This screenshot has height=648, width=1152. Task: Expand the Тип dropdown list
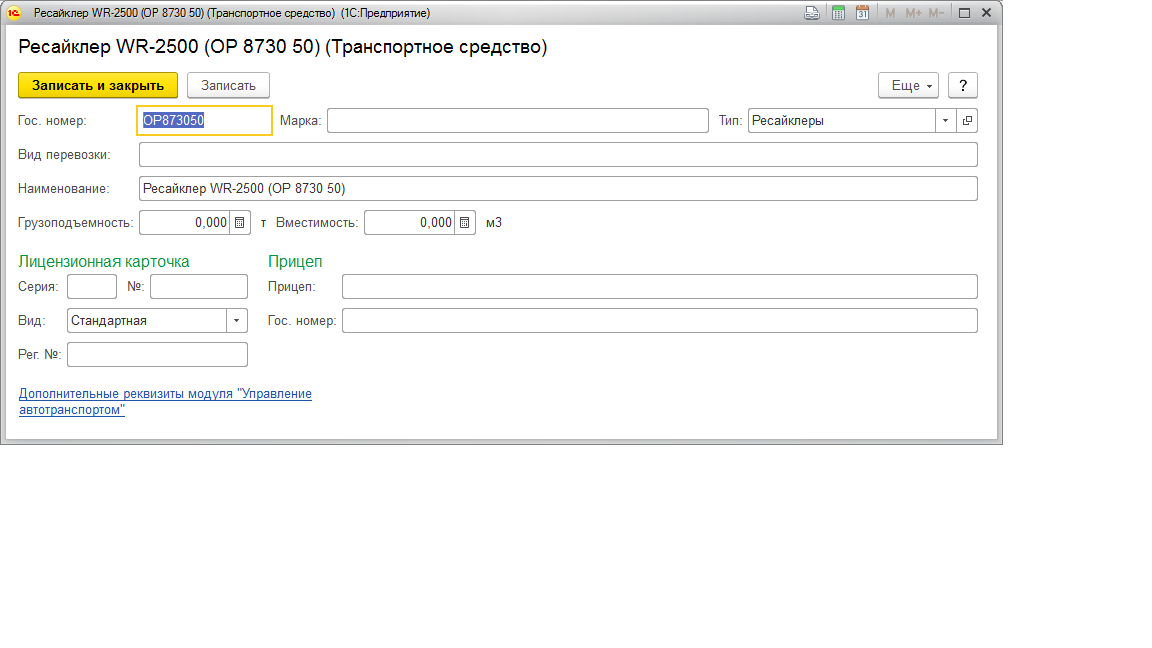945,121
